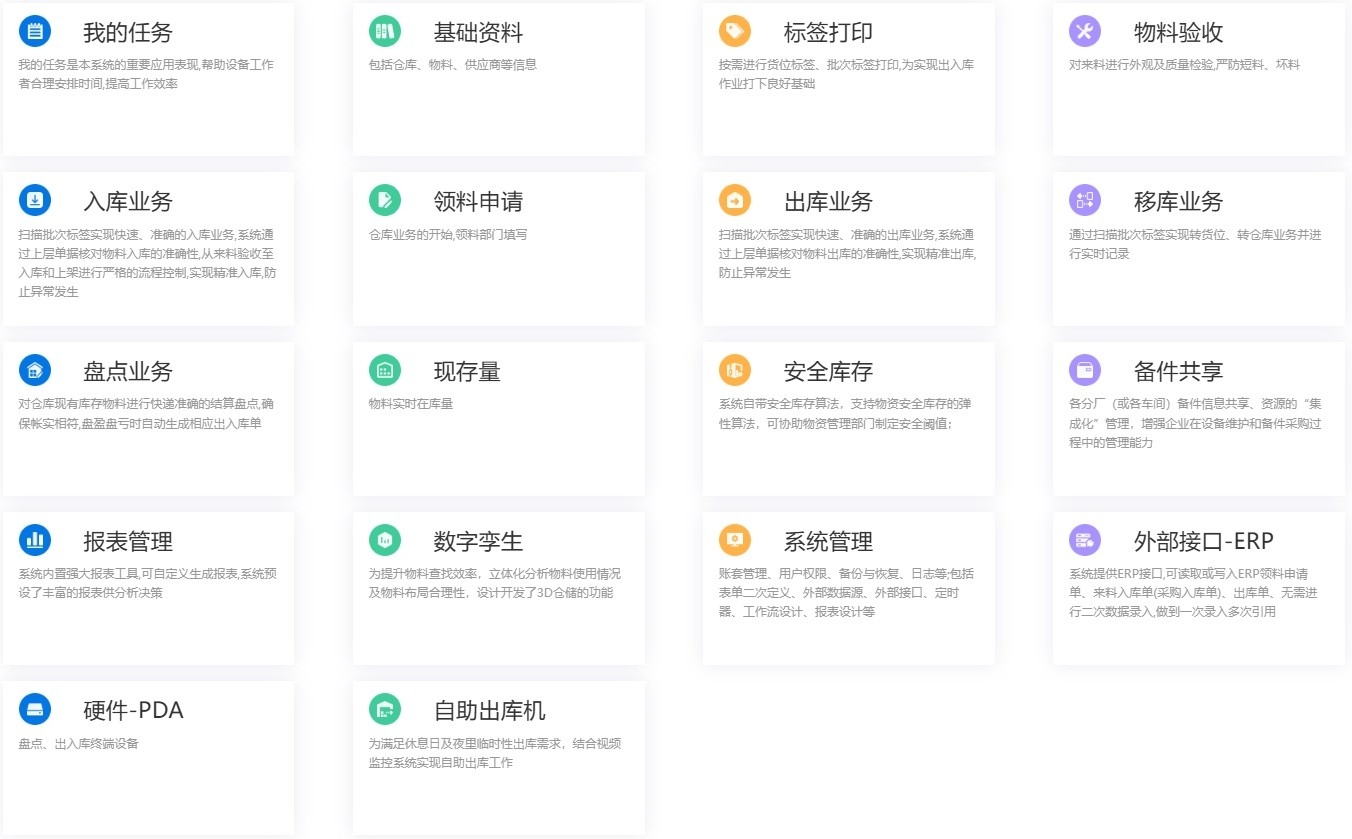The width and height of the screenshot is (1352, 839).
Task: Go to the 备件共享 heading
Action: click(x=1178, y=372)
